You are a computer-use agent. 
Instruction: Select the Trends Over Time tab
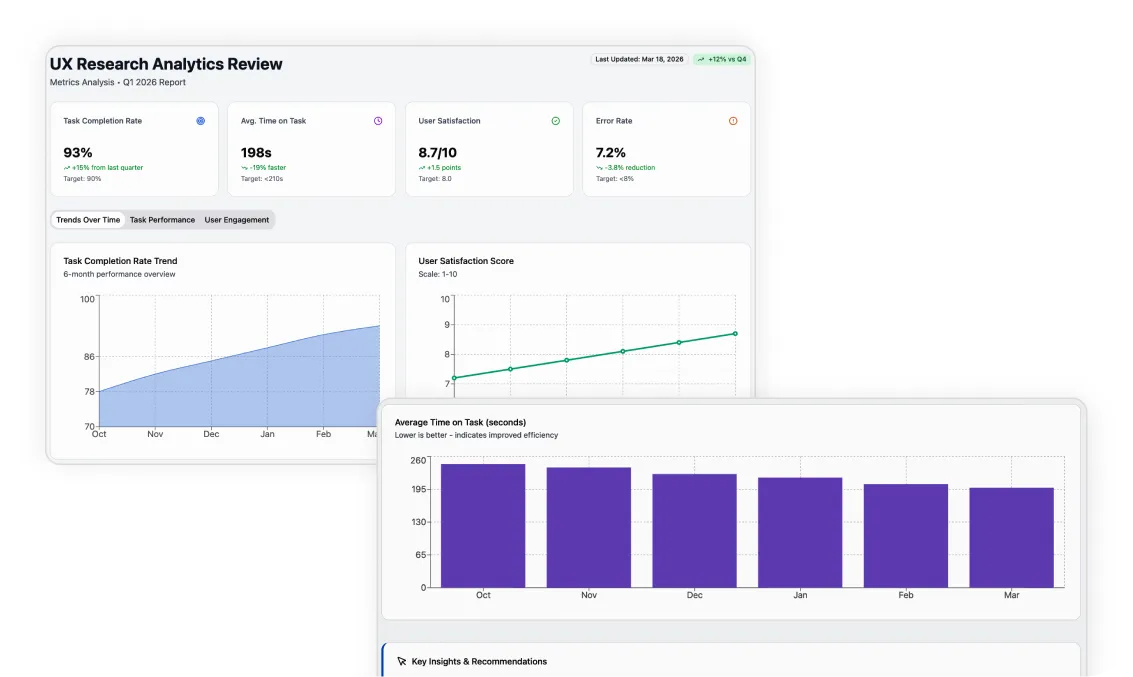[x=88, y=220]
